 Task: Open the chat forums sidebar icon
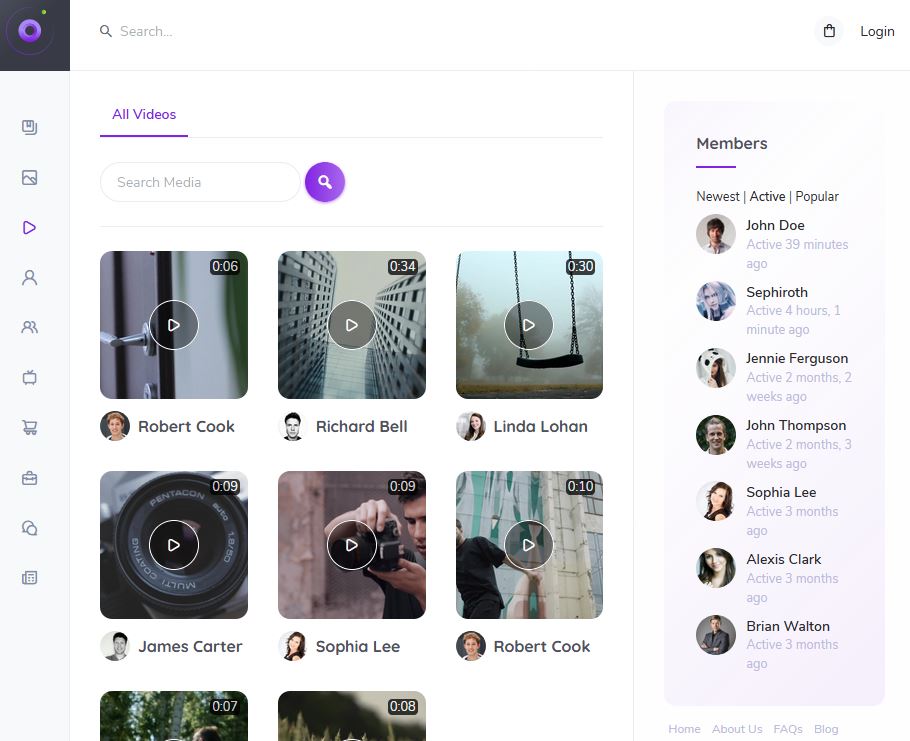(30, 528)
